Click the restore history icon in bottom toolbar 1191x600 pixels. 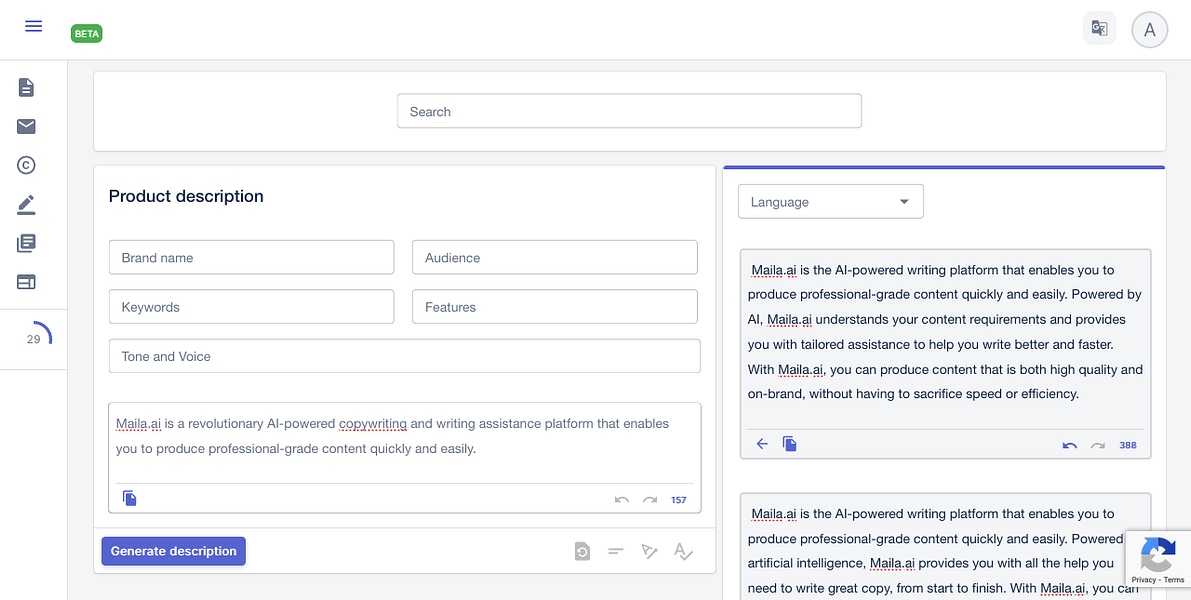pos(582,551)
